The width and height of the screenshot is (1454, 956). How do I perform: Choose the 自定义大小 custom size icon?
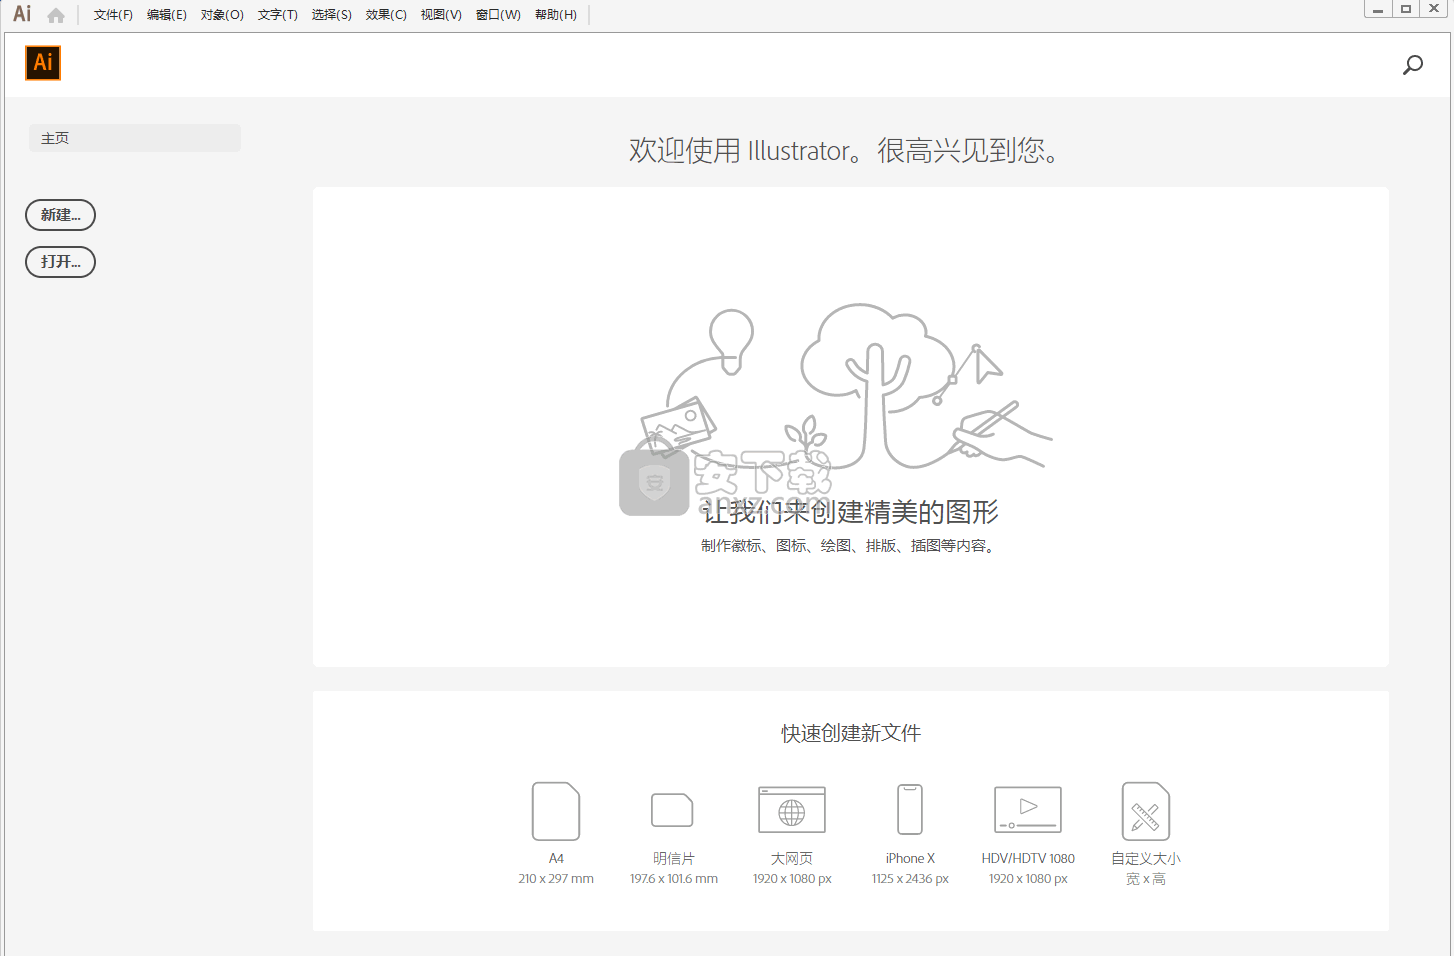point(1146,811)
